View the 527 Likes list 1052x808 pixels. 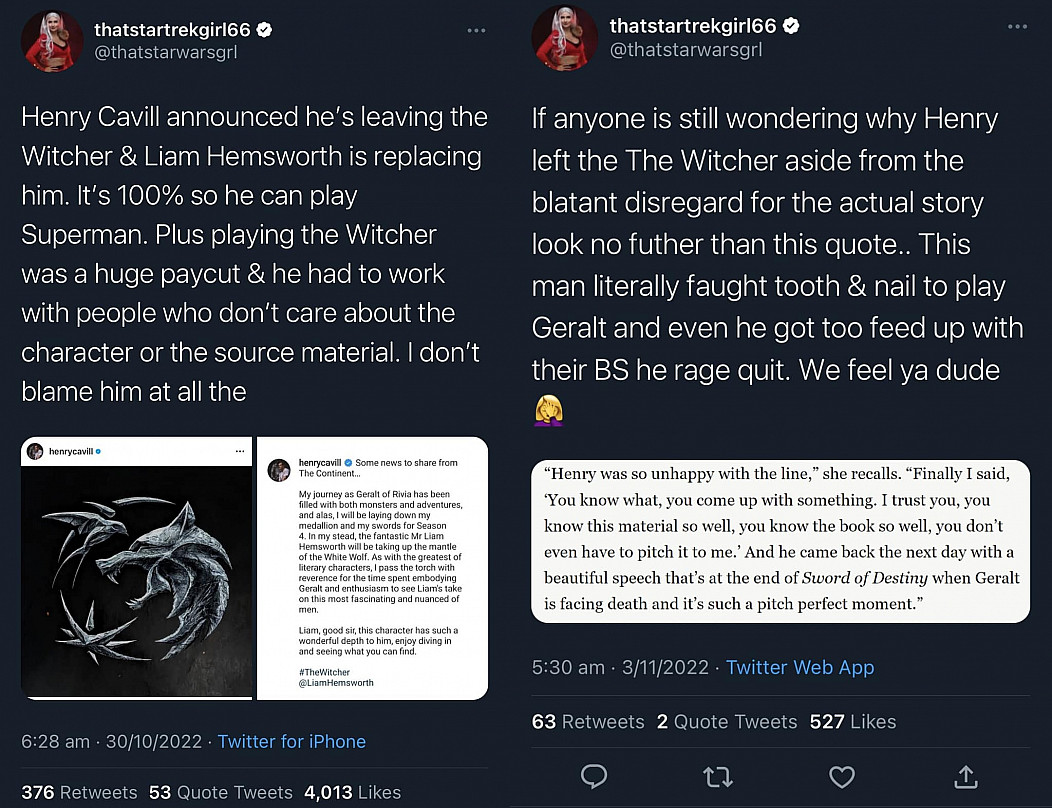[853, 722]
